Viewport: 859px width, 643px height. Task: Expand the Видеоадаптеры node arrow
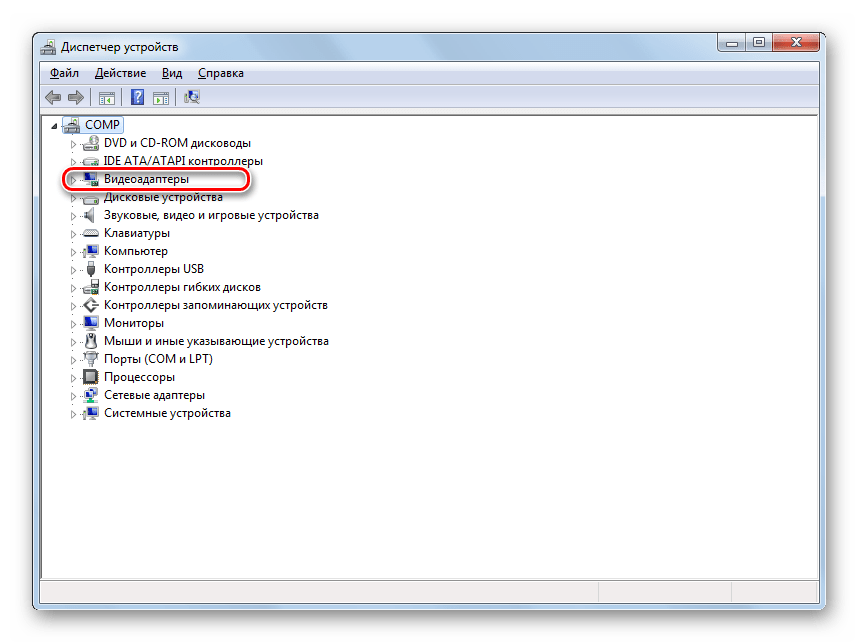pyautogui.click(x=73, y=180)
